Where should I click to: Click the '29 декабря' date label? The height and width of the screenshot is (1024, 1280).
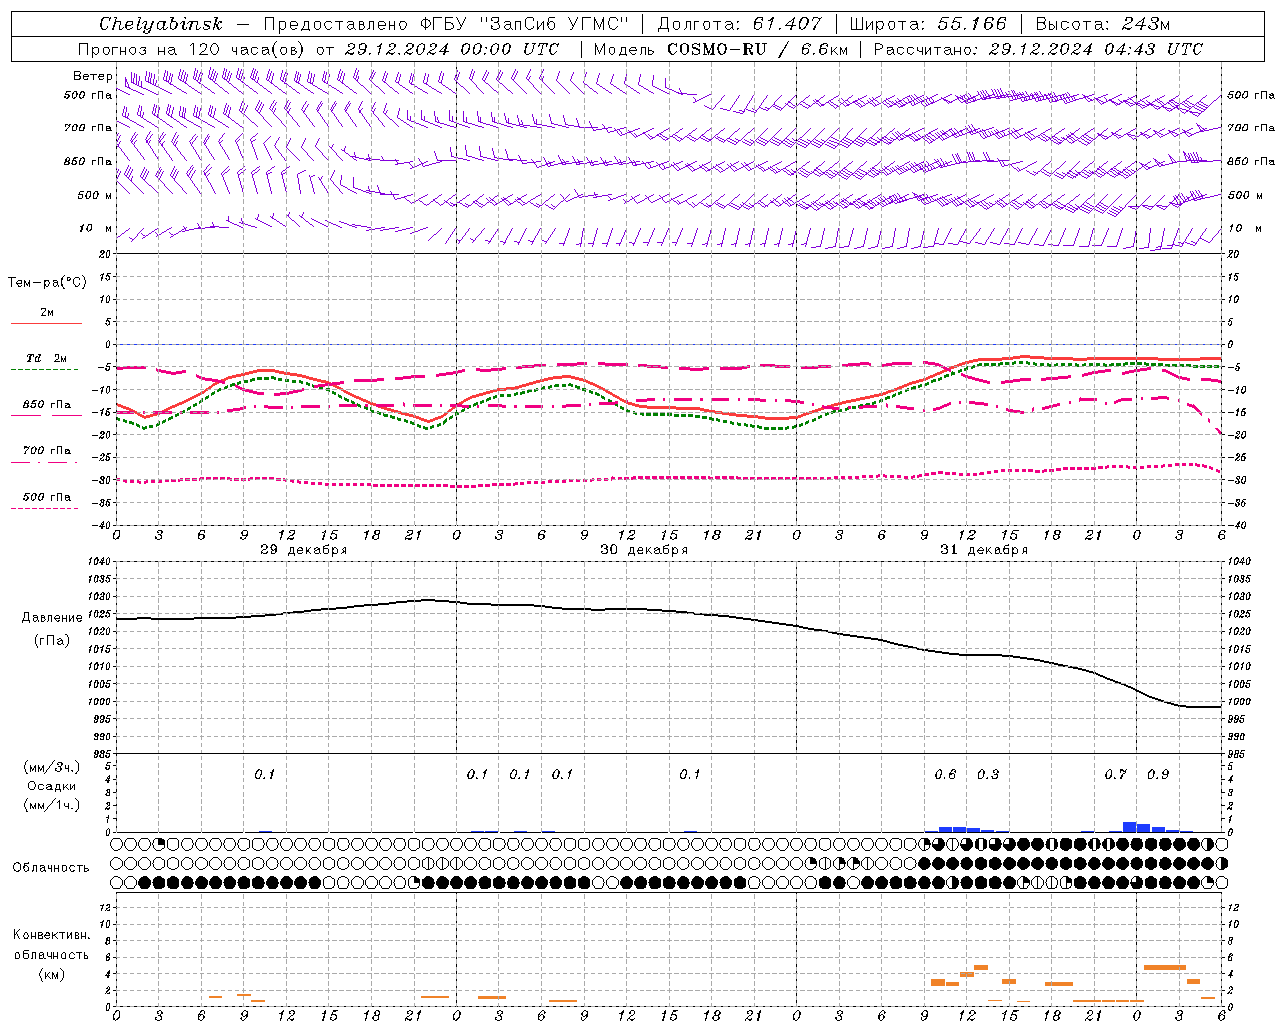(x=304, y=550)
